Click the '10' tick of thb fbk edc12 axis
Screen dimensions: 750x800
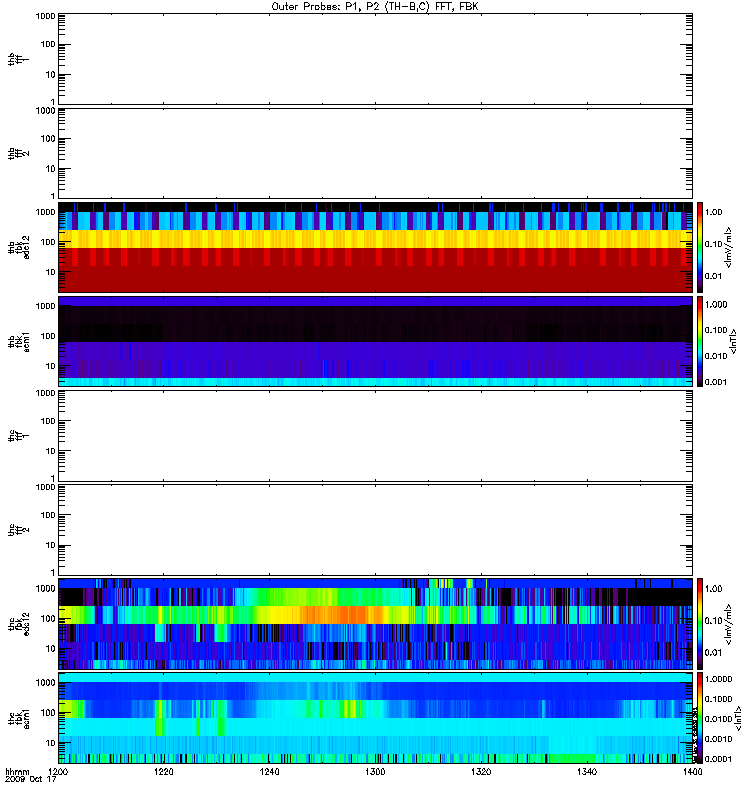click(x=51, y=272)
